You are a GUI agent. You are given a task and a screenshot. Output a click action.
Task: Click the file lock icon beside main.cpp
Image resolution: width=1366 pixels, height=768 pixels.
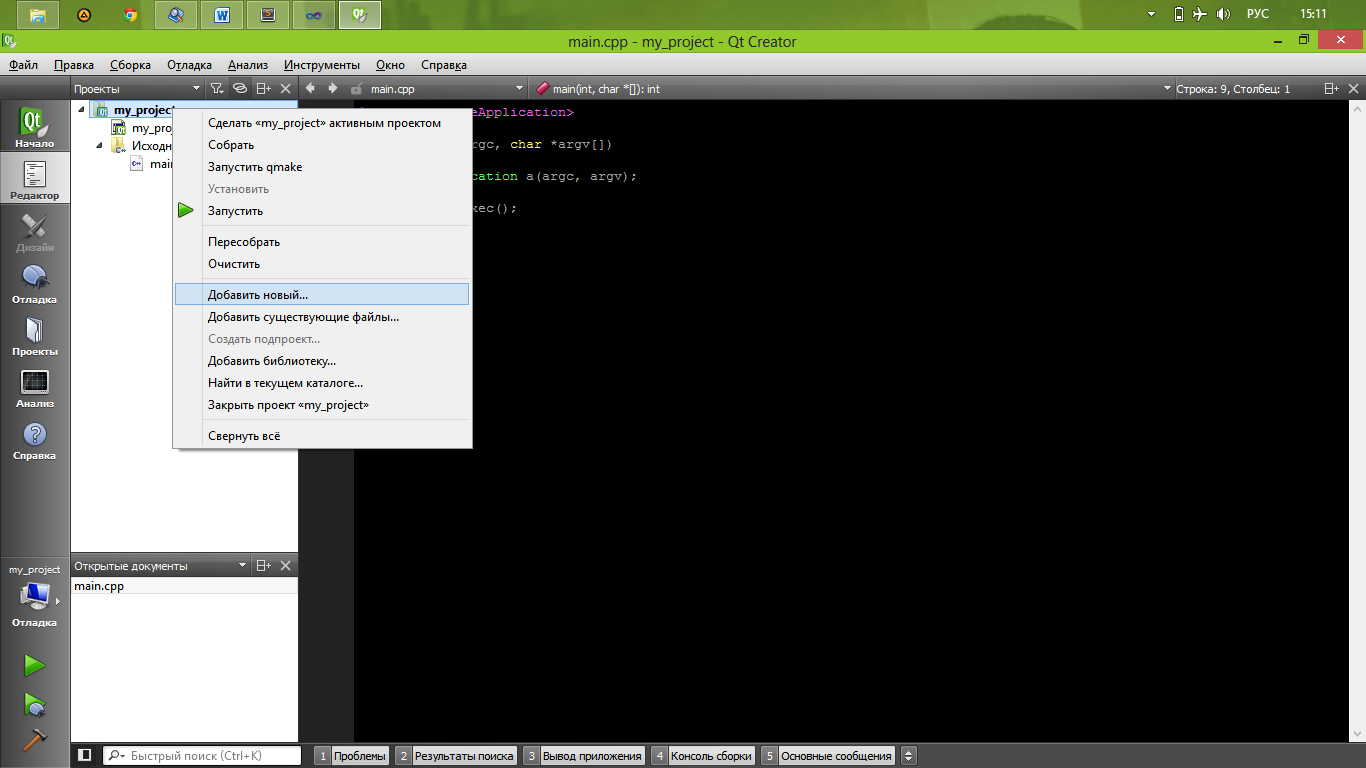coord(356,89)
